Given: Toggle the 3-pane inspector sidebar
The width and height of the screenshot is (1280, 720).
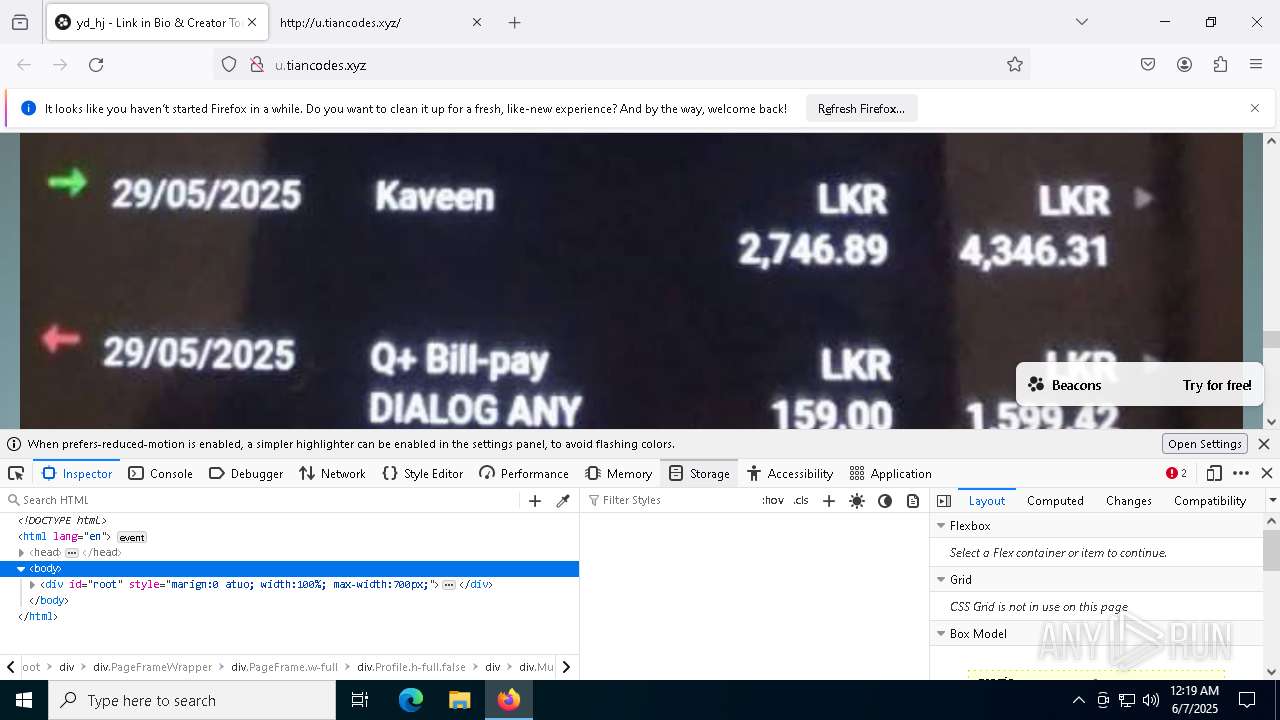Looking at the screenshot, I should [x=944, y=501].
